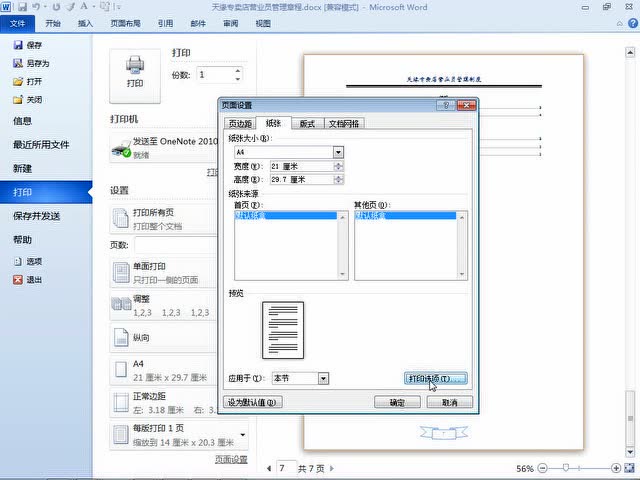
Task: Switch to the 版式 tab
Action: (307, 124)
